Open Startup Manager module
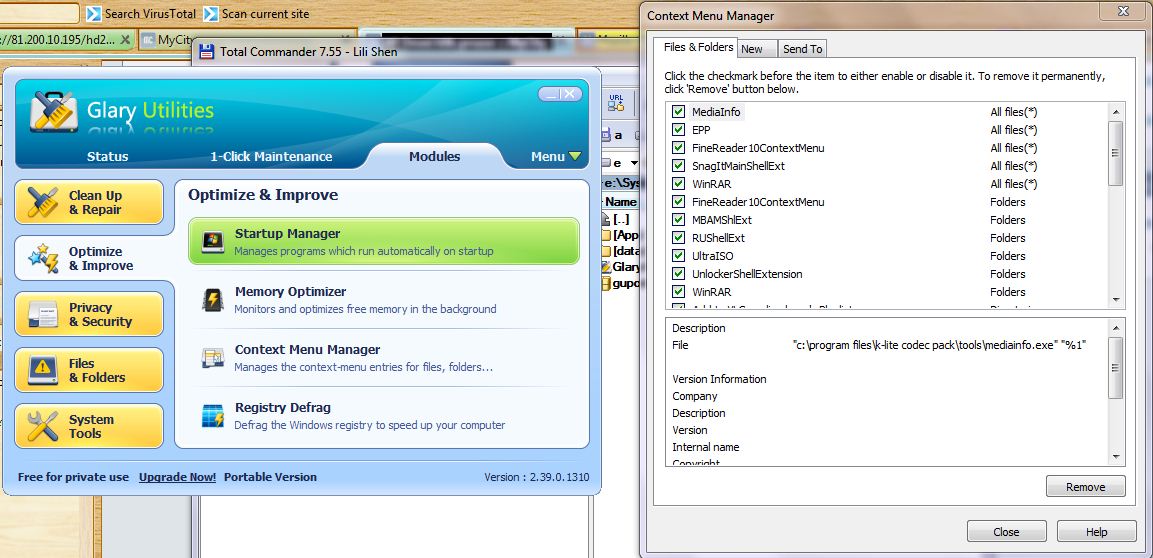1153x558 pixels. (384, 241)
